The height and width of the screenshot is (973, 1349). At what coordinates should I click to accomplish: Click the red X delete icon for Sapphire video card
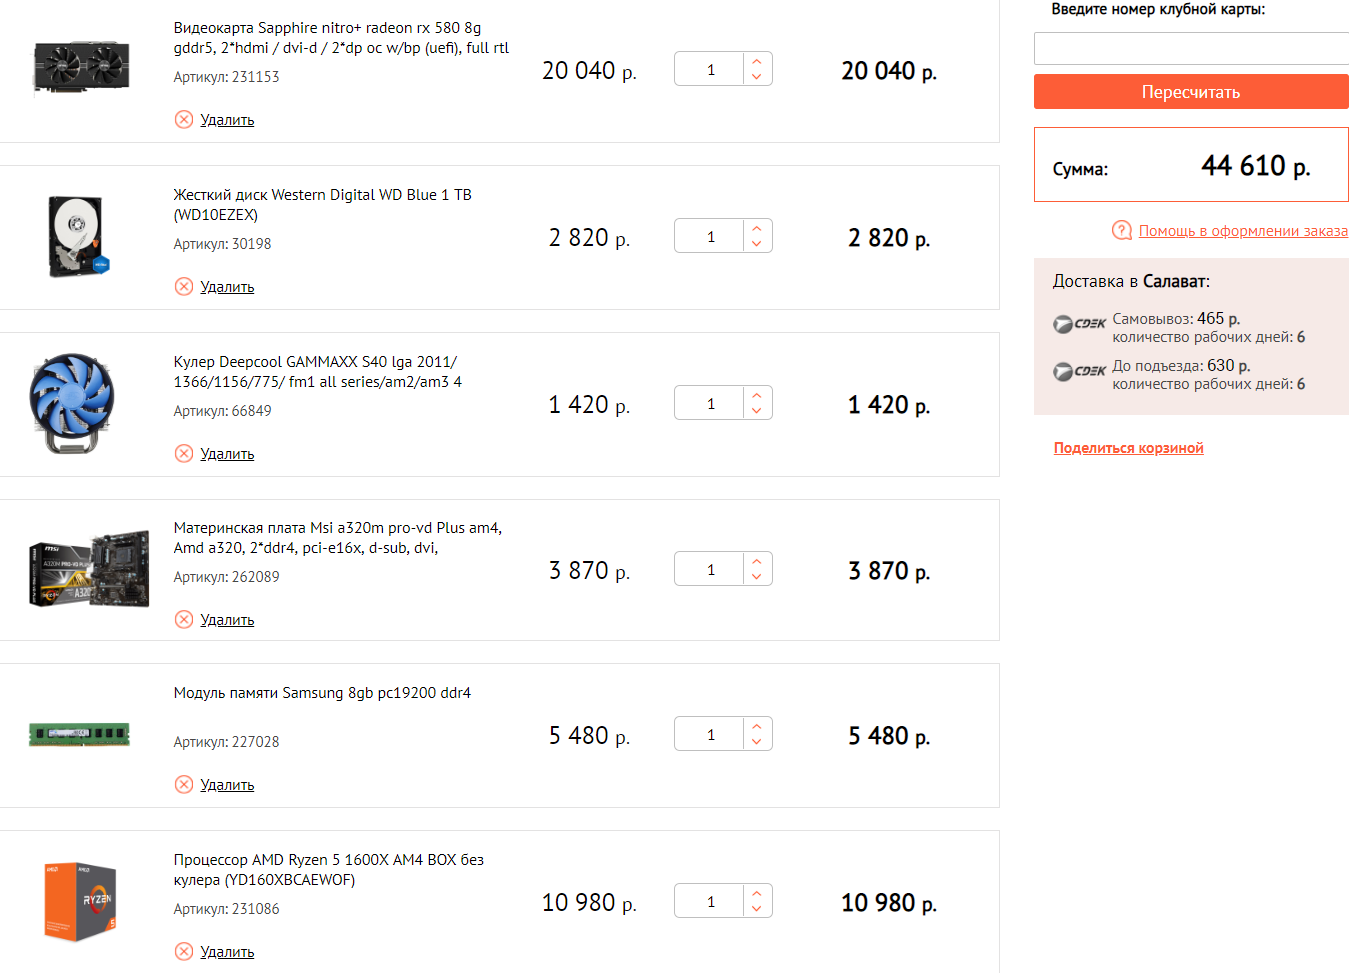click(x=184, y=120)
